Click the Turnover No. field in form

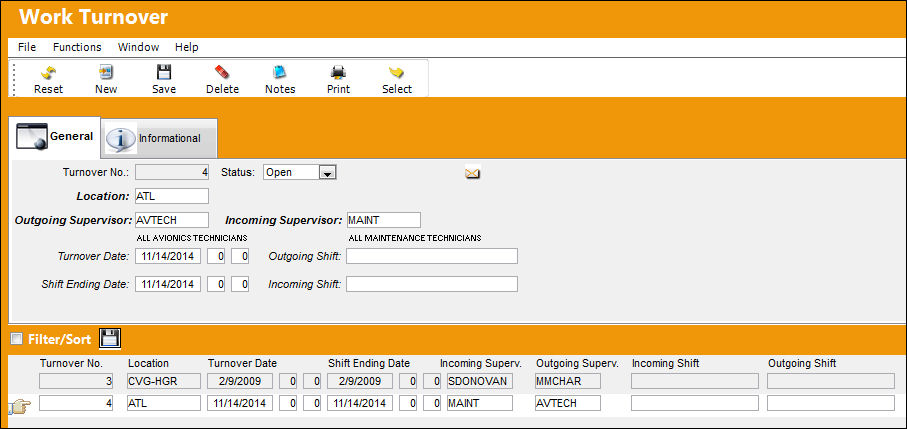click(x=172, y=172)
